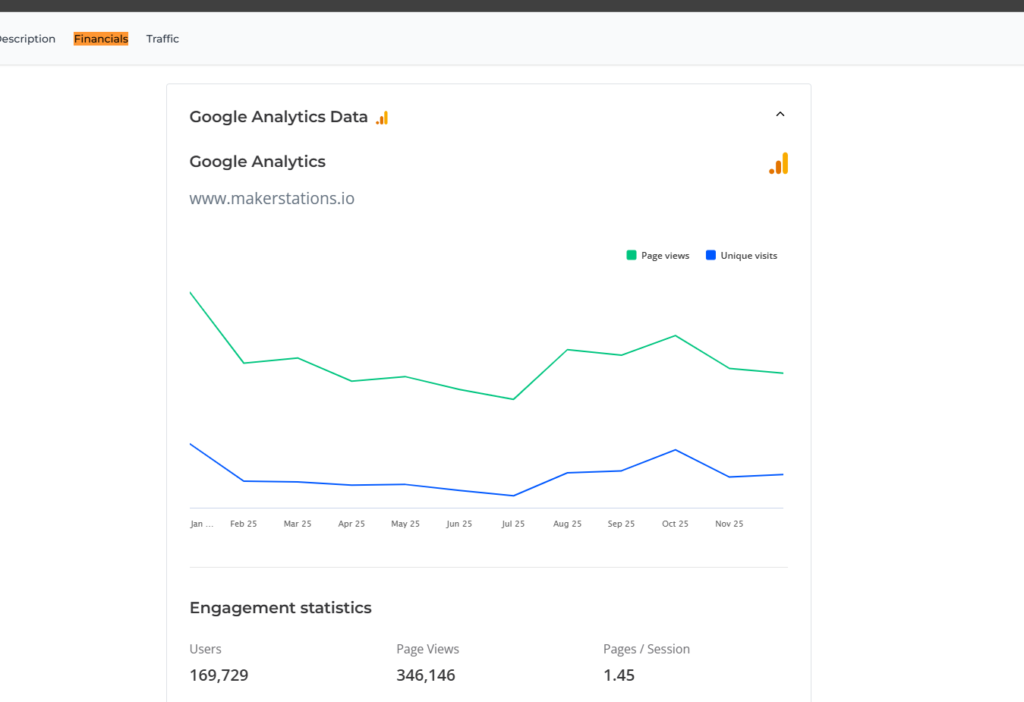Switch to the Description tab
Viewport: 1024px width, 702px height.
(27, 39)
